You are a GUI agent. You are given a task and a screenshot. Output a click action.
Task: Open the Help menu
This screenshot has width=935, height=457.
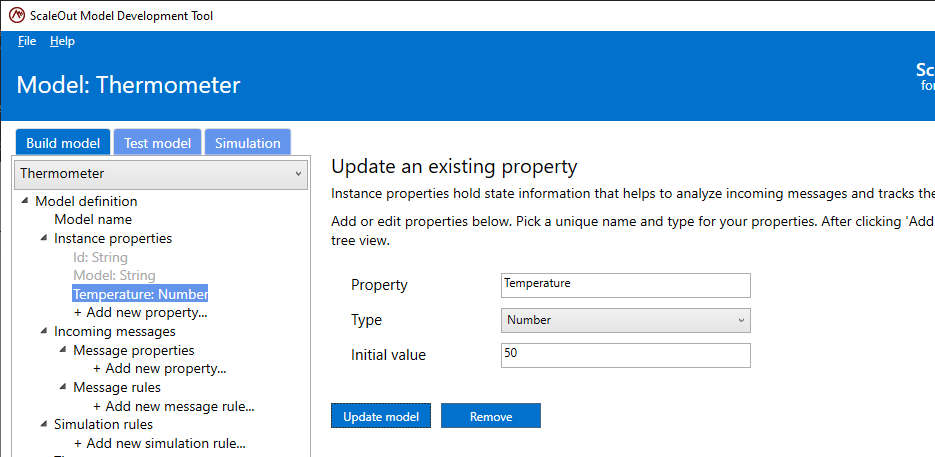pos(62,41)
